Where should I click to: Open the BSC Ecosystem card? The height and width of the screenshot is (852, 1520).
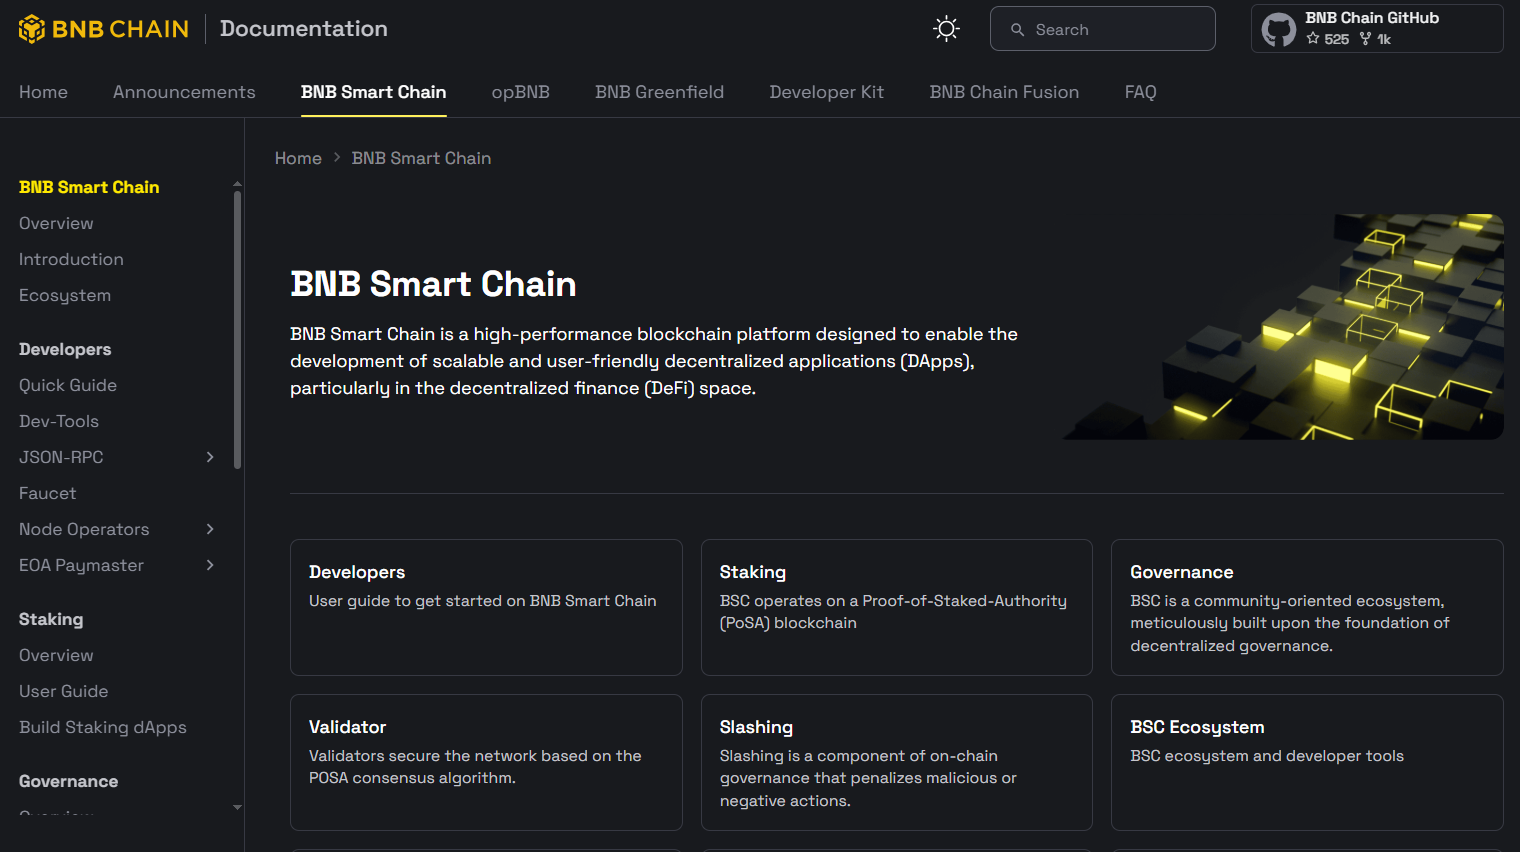tap(1307, 762)
